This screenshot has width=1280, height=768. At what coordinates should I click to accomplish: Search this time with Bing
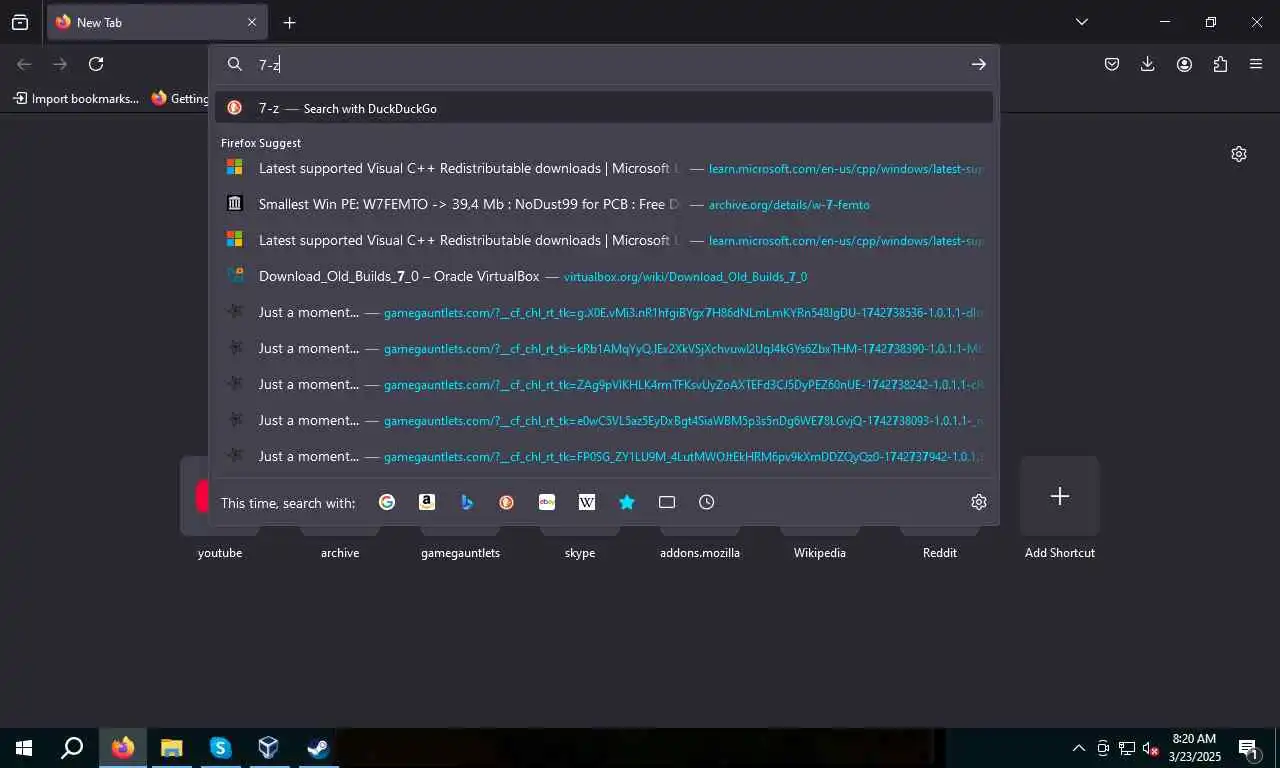coord(467,502)
